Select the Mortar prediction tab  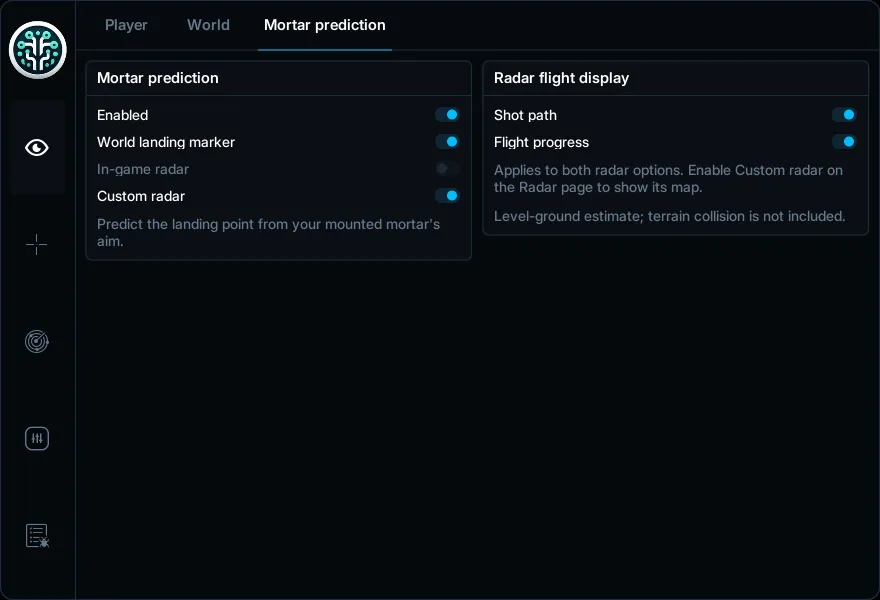pos(324,25)
